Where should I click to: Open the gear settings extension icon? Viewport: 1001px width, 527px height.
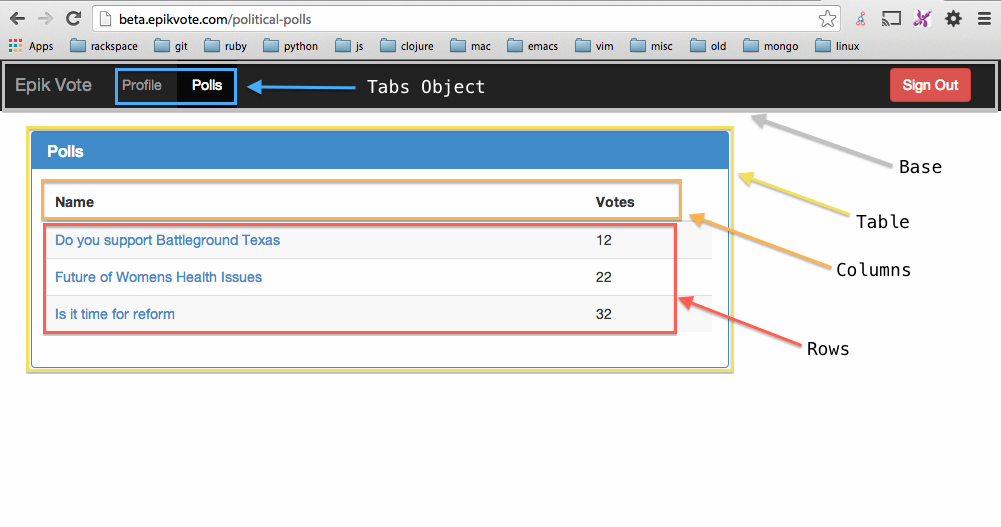953,19
